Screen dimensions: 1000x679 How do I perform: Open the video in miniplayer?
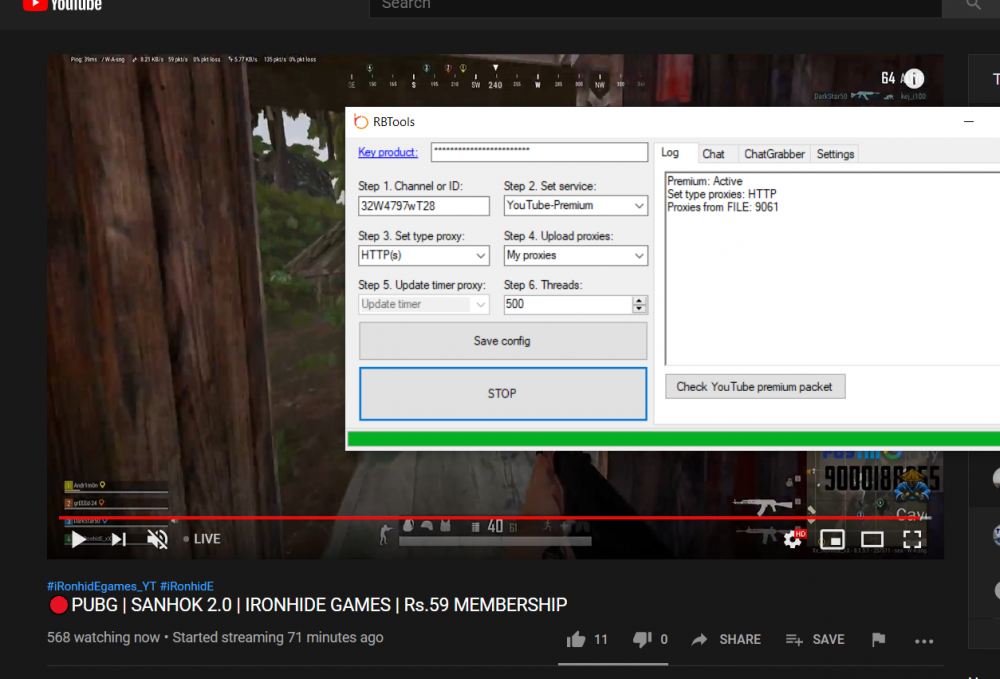[833, 538]
